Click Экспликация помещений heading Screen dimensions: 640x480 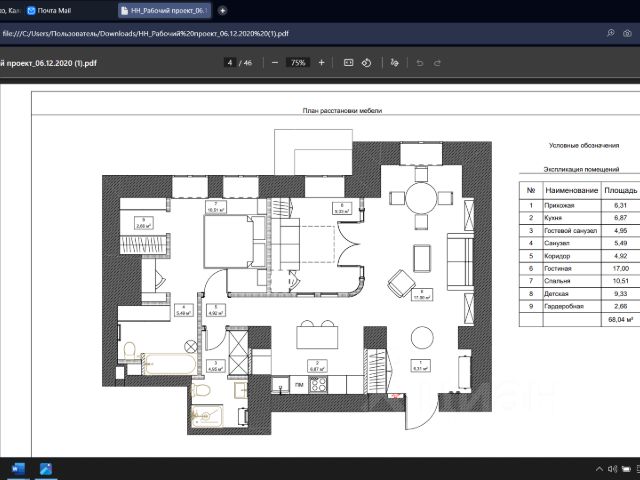tap(581, 169)
